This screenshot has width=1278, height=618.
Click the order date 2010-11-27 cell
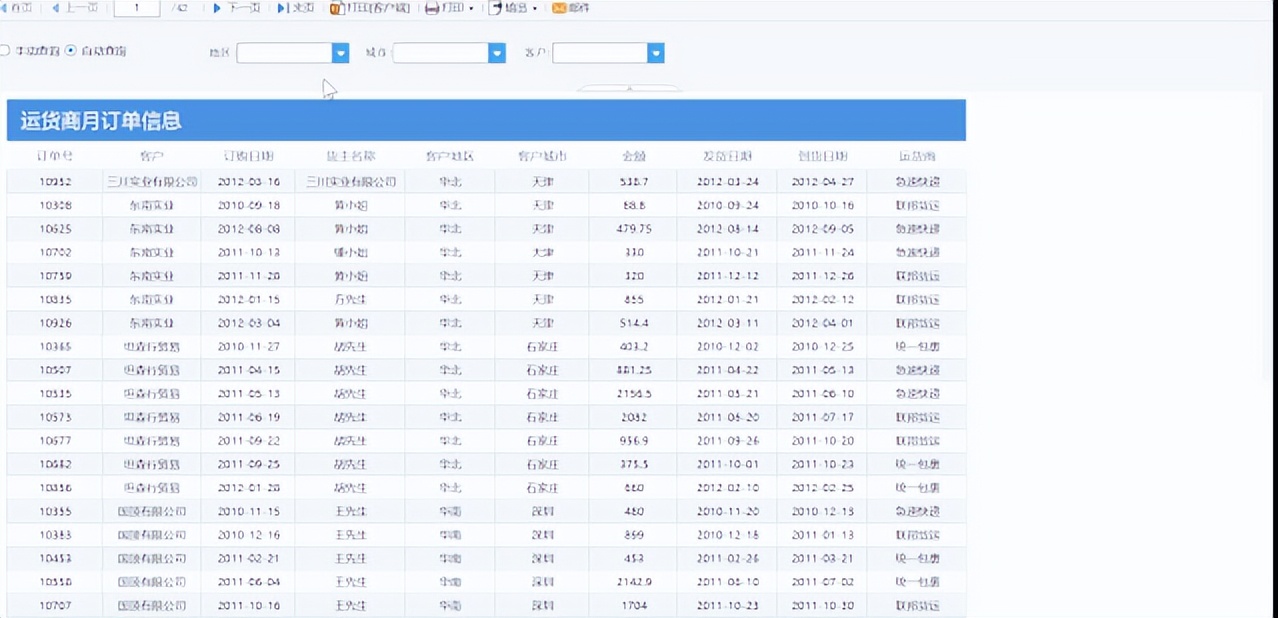point(250,347)
